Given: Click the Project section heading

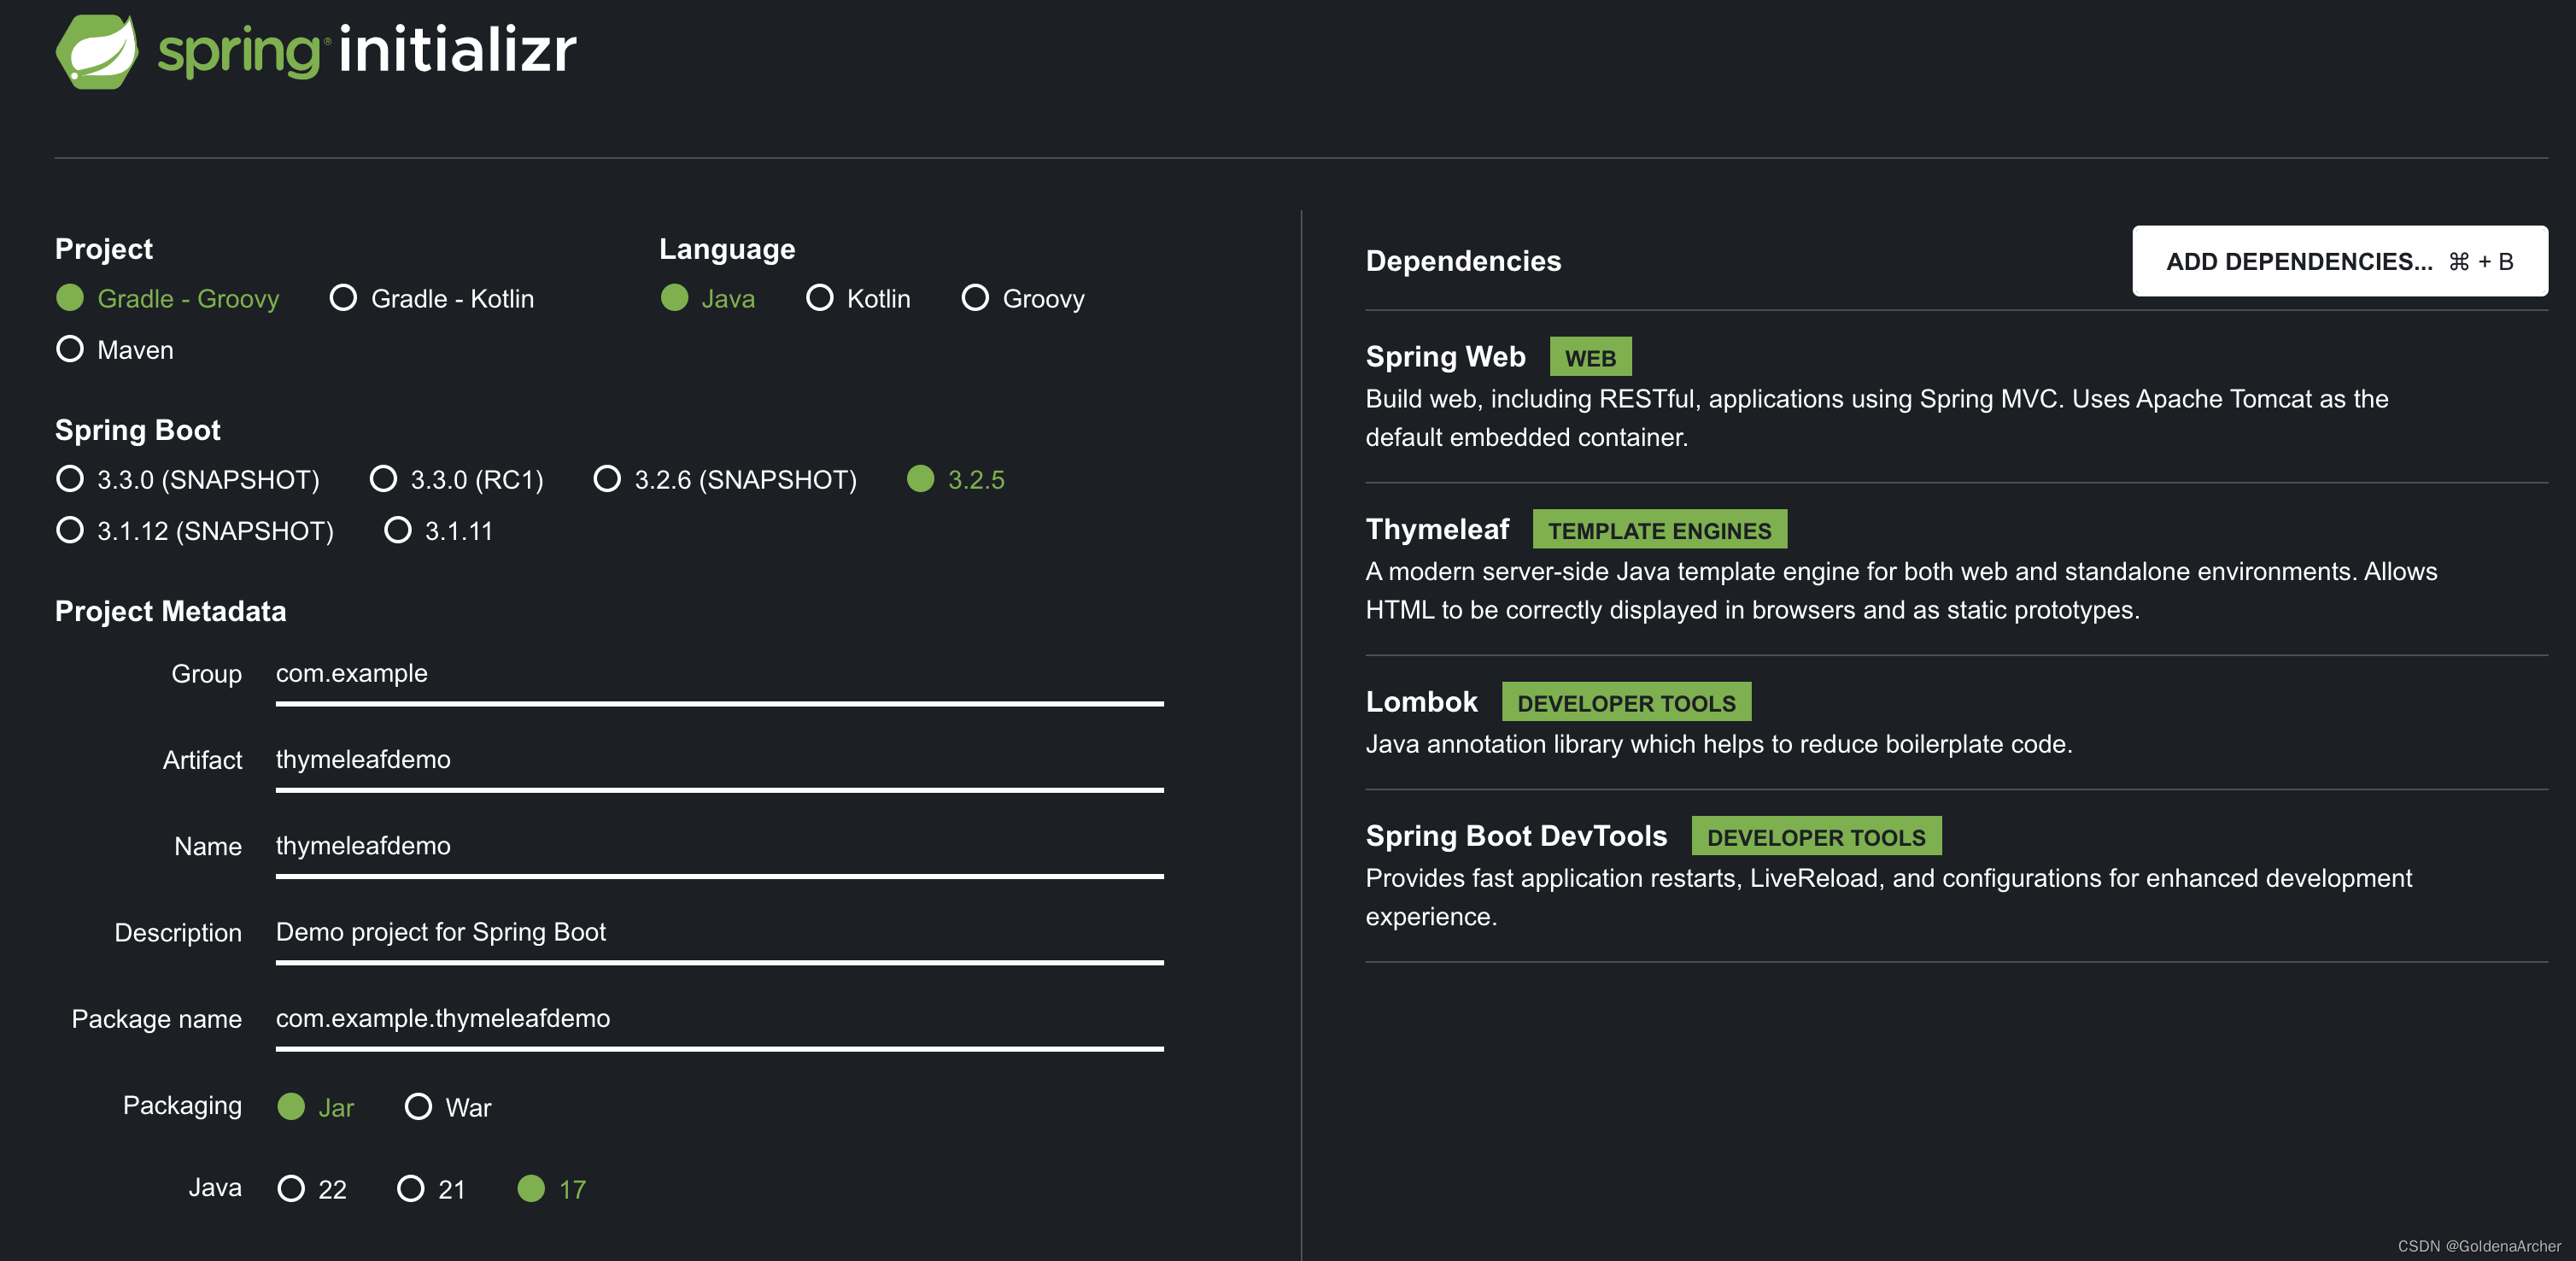Looking at the screenshot, I should coord(104,249).
